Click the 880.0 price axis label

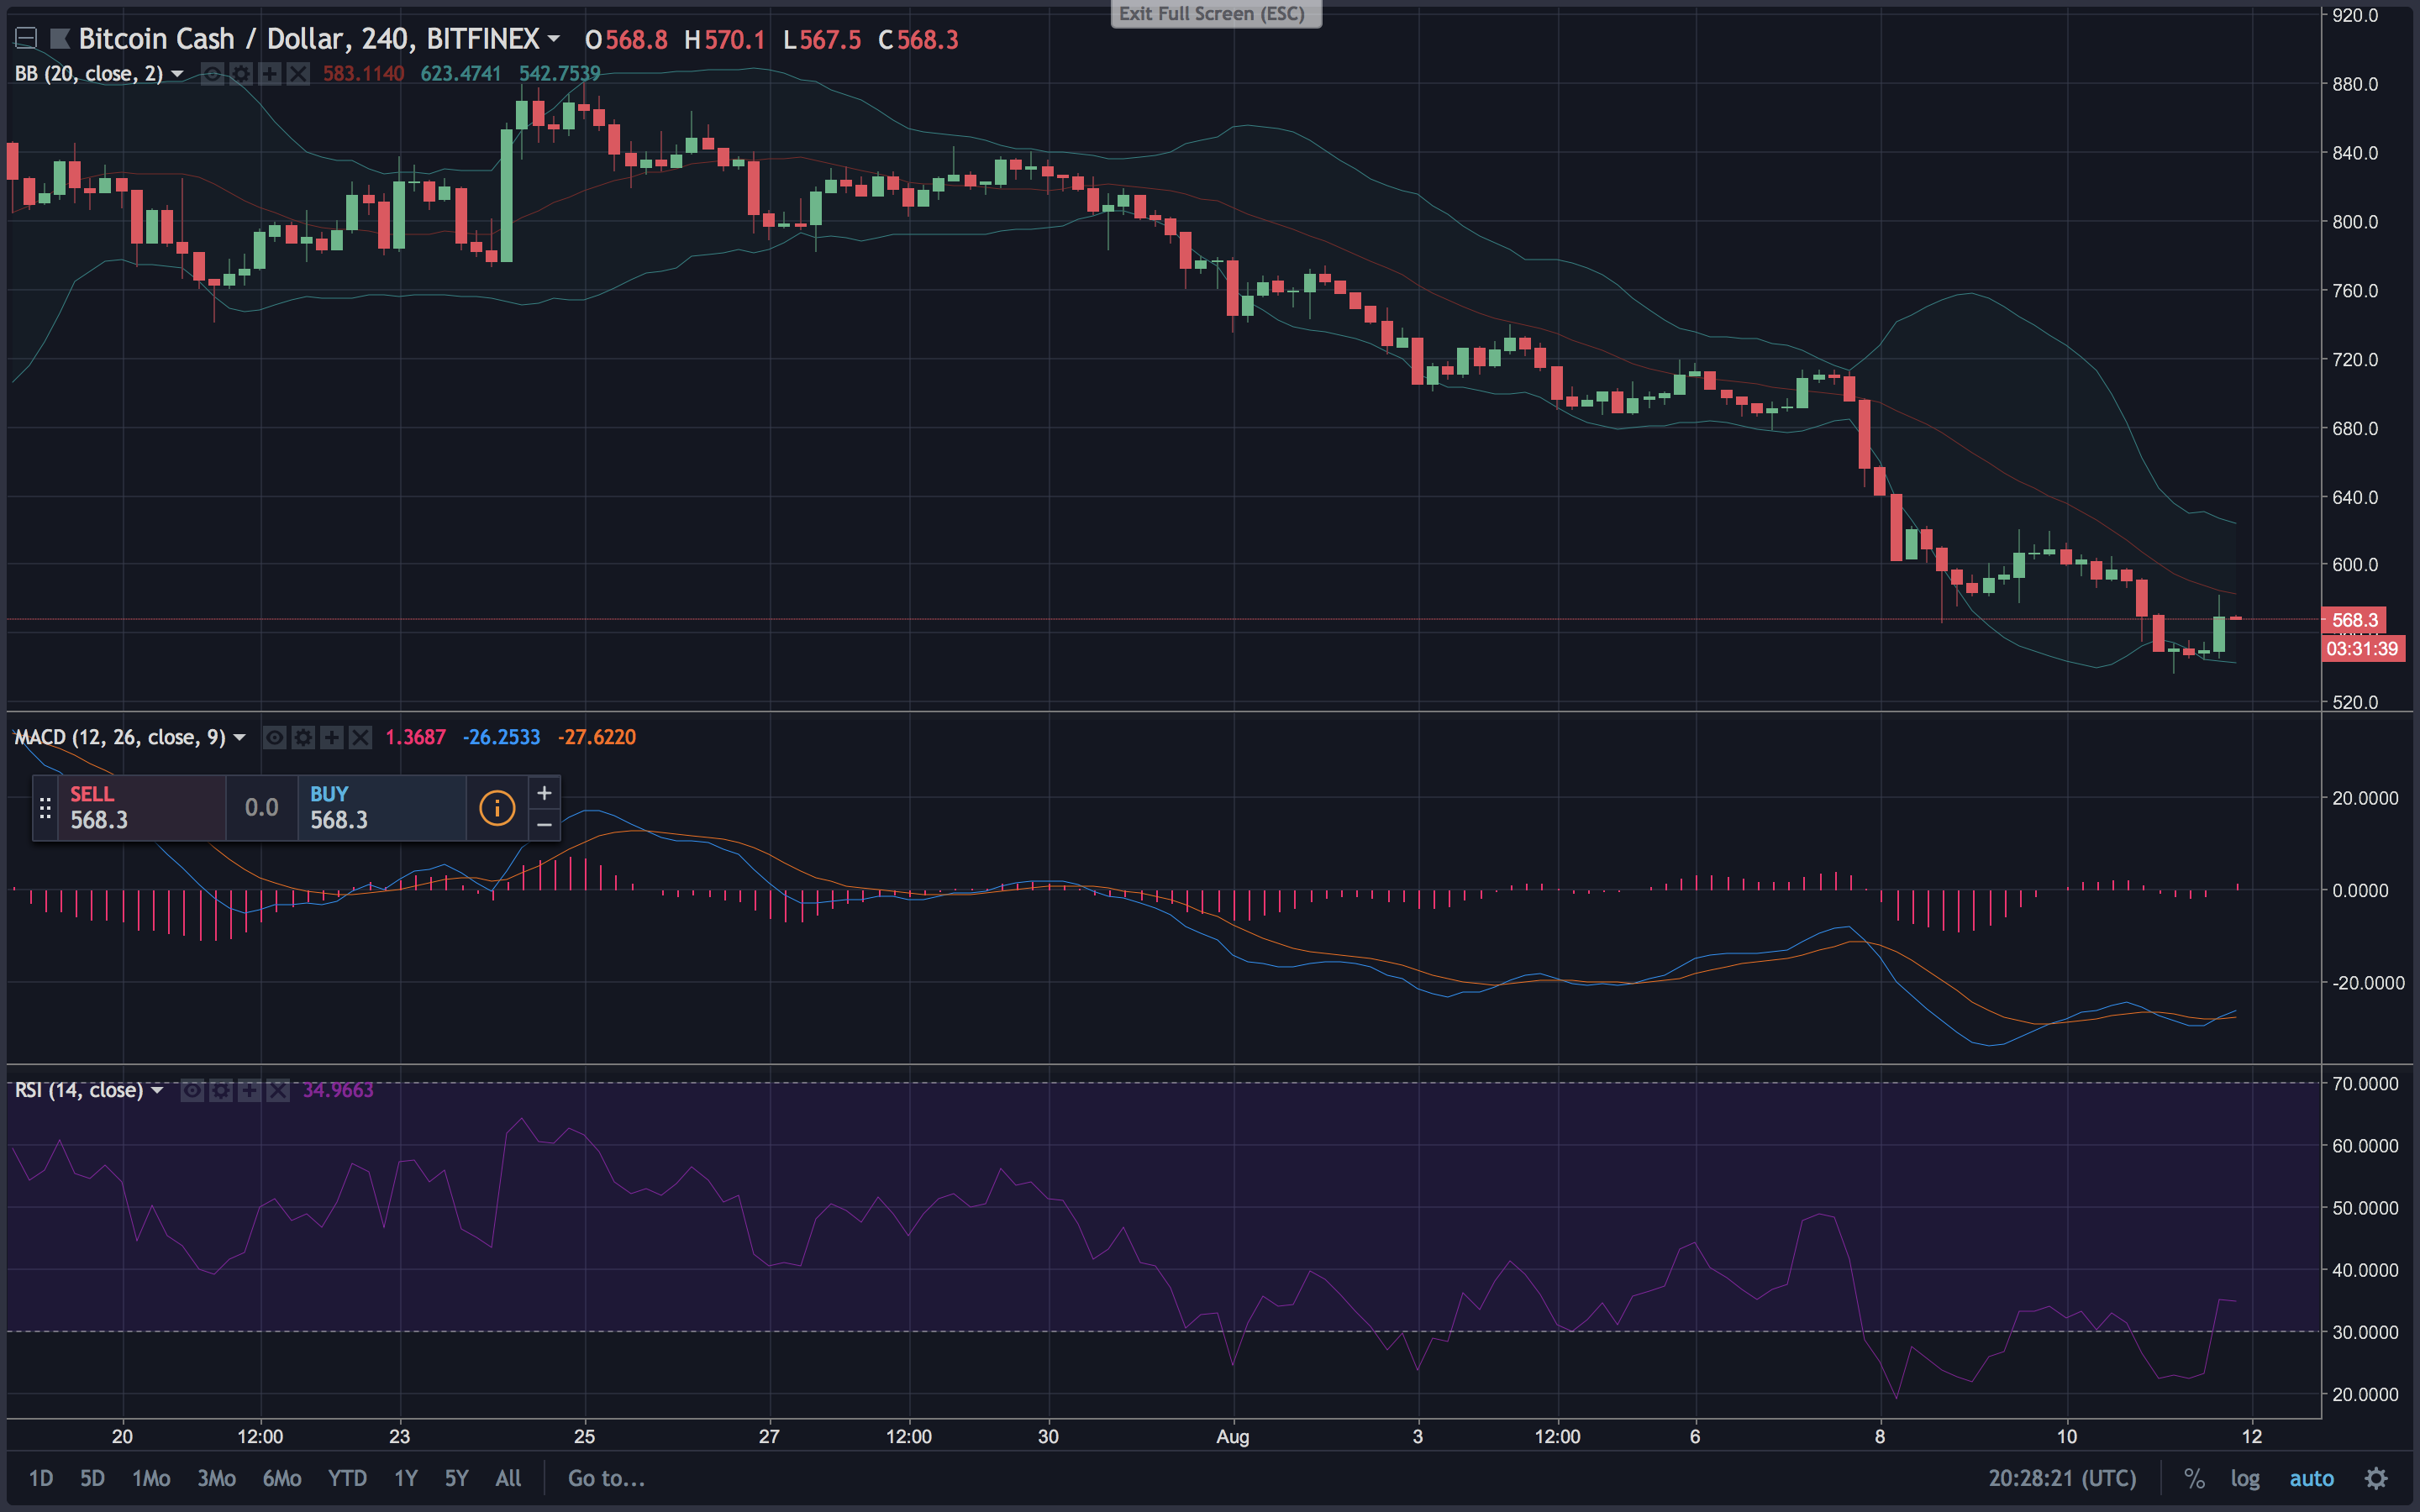point(2354,84)
